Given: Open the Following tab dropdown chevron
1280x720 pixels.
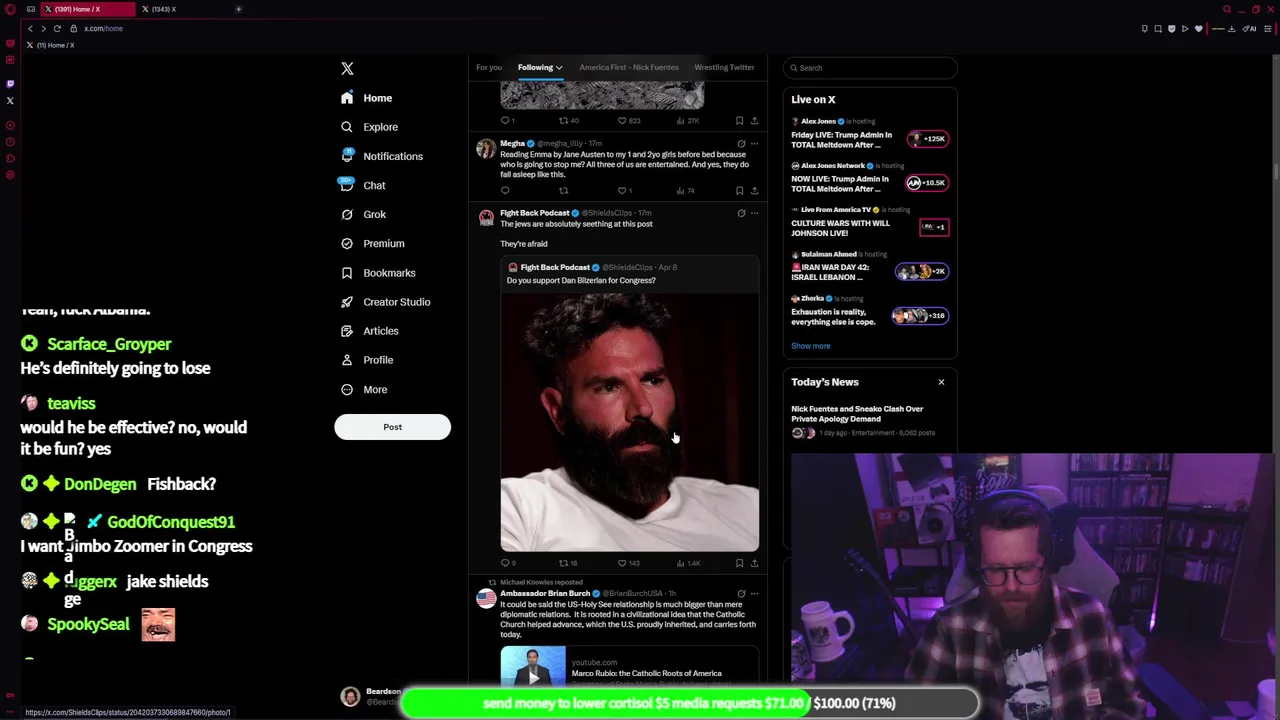Looking at the screenshot, I should coord(559,68).
